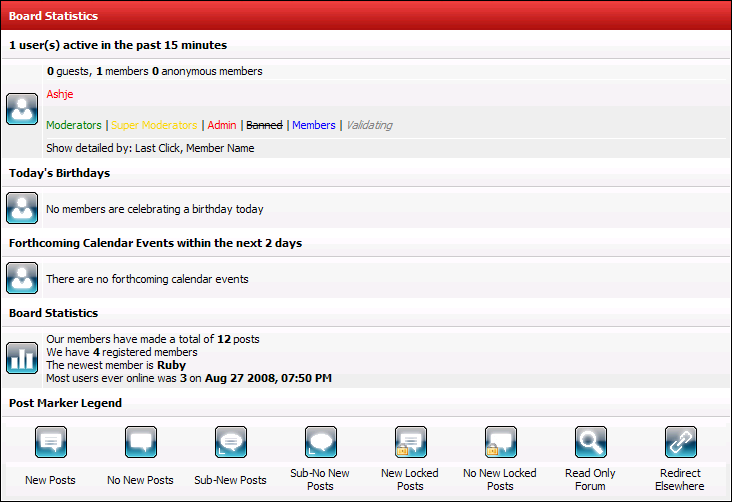
Task: Click the Sub-No New Posts marker icon
Action: 320,442
